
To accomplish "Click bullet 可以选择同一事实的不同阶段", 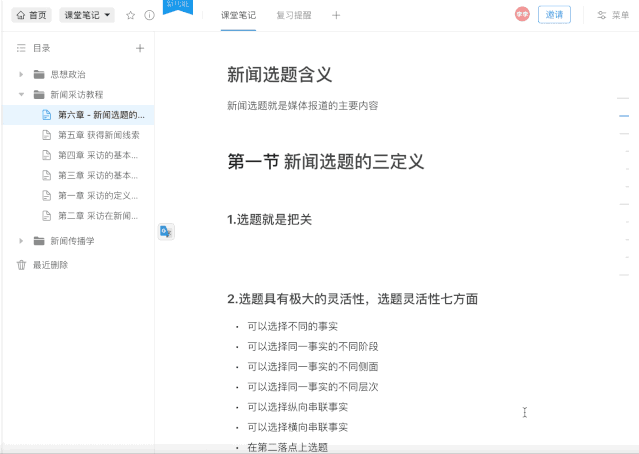I will (313, 346).
